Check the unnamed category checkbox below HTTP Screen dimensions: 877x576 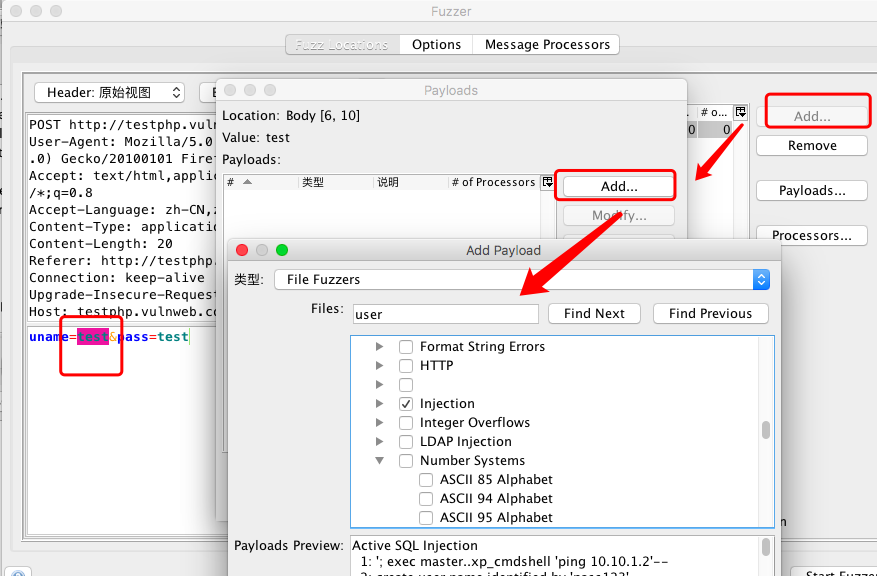pyautogui.click(x=406, y=385)
